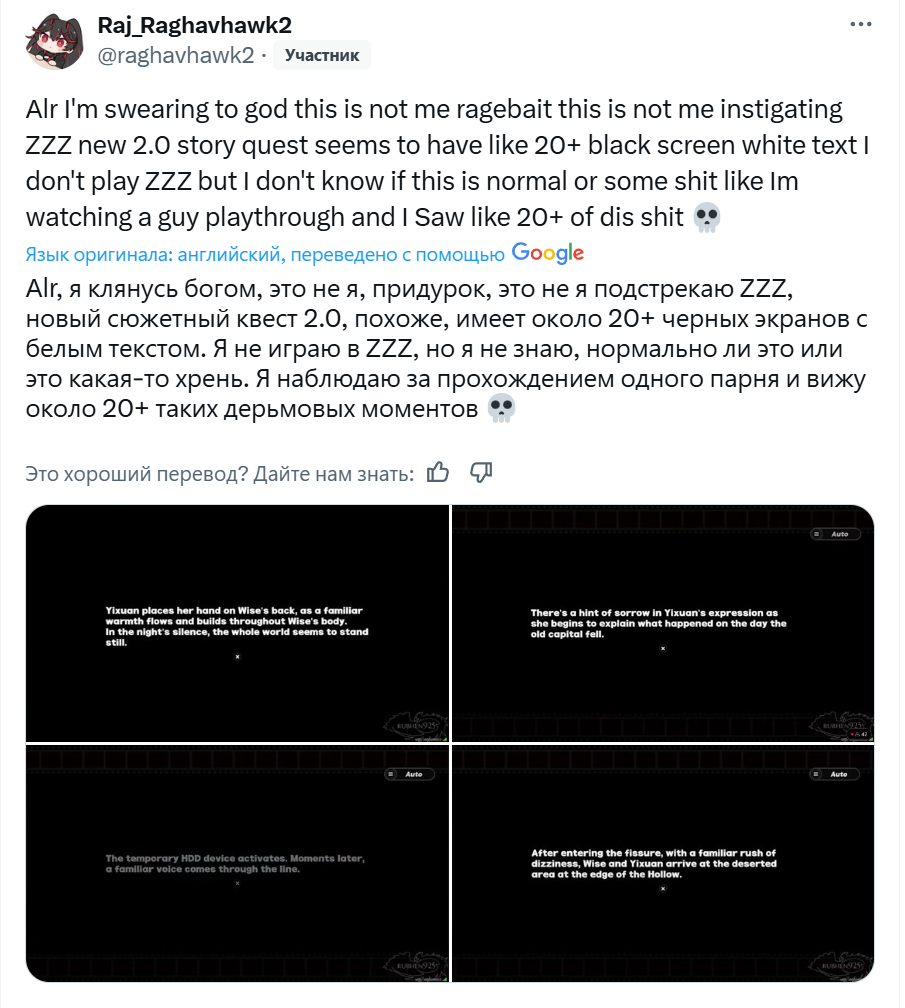Click the Google logo in translation notice
The image size is (905, 1008).
click(x=548, y=253)
